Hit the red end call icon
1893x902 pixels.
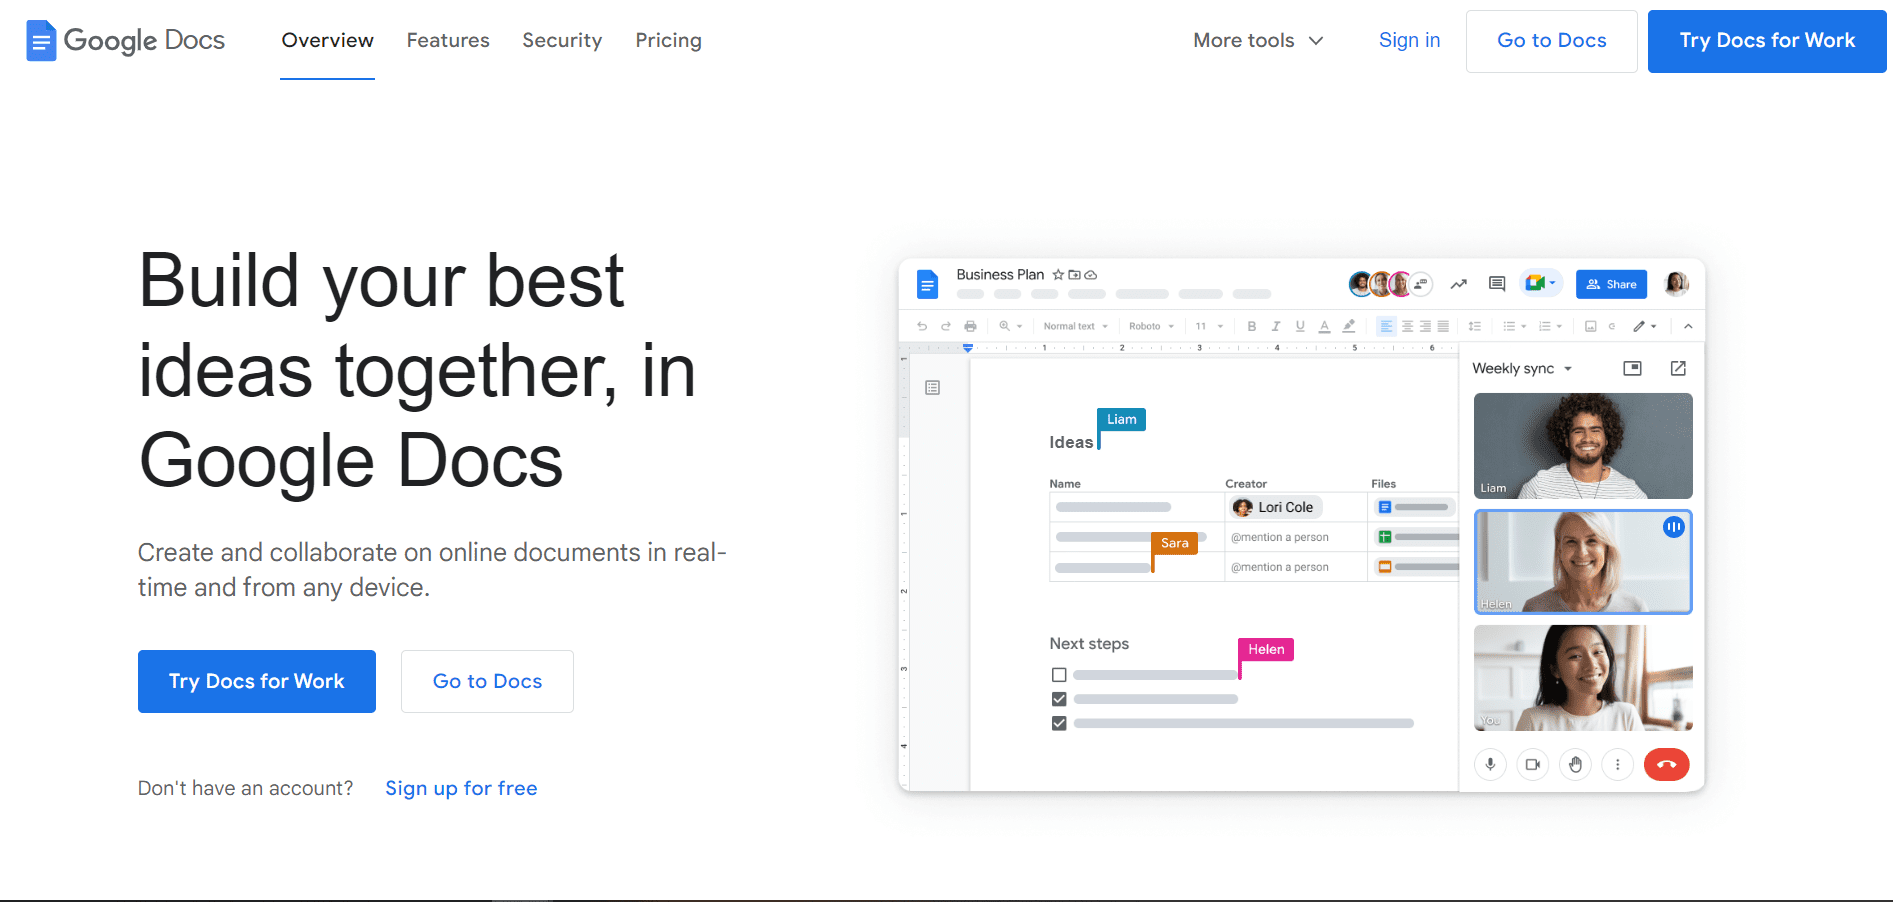click(x=1666, y=765)
